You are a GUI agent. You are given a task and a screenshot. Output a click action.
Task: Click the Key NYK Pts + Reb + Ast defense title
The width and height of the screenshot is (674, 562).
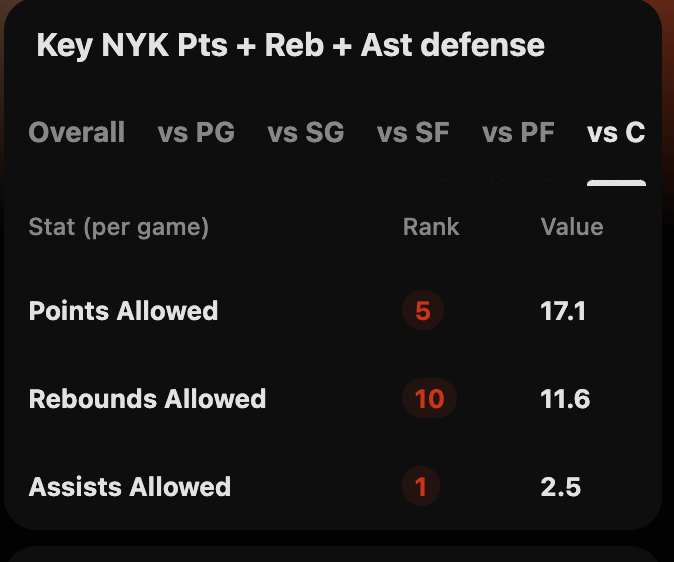(290, 45)
